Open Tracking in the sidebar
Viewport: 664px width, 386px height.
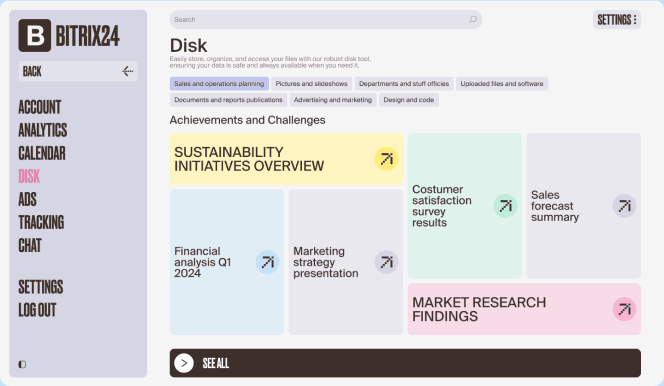[41, 223]
